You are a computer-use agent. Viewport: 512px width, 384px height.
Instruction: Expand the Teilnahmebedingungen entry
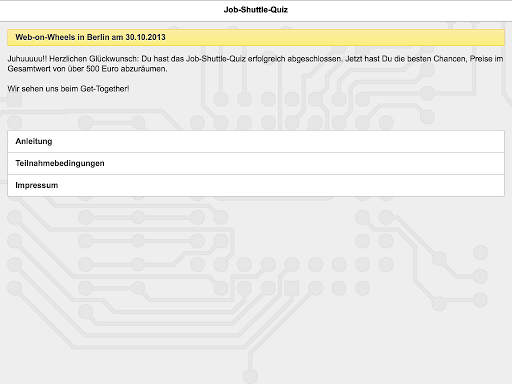click(256, 163)
